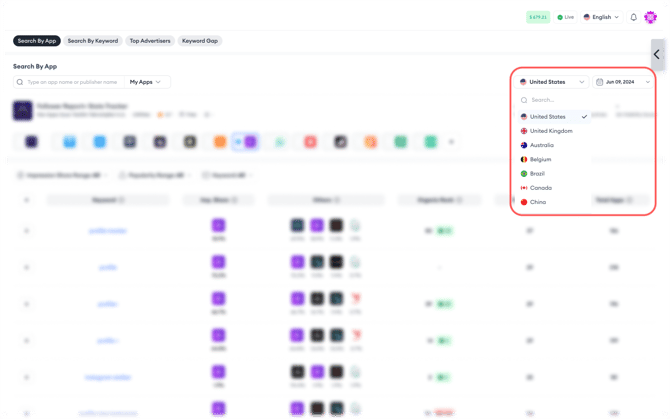Open the notifications bell
The image size is (670, 419).
point(633,17)
